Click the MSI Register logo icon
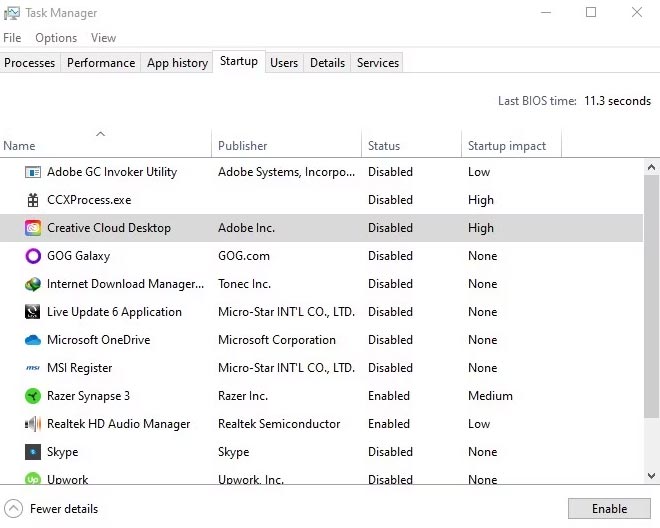 click(33, 368)
